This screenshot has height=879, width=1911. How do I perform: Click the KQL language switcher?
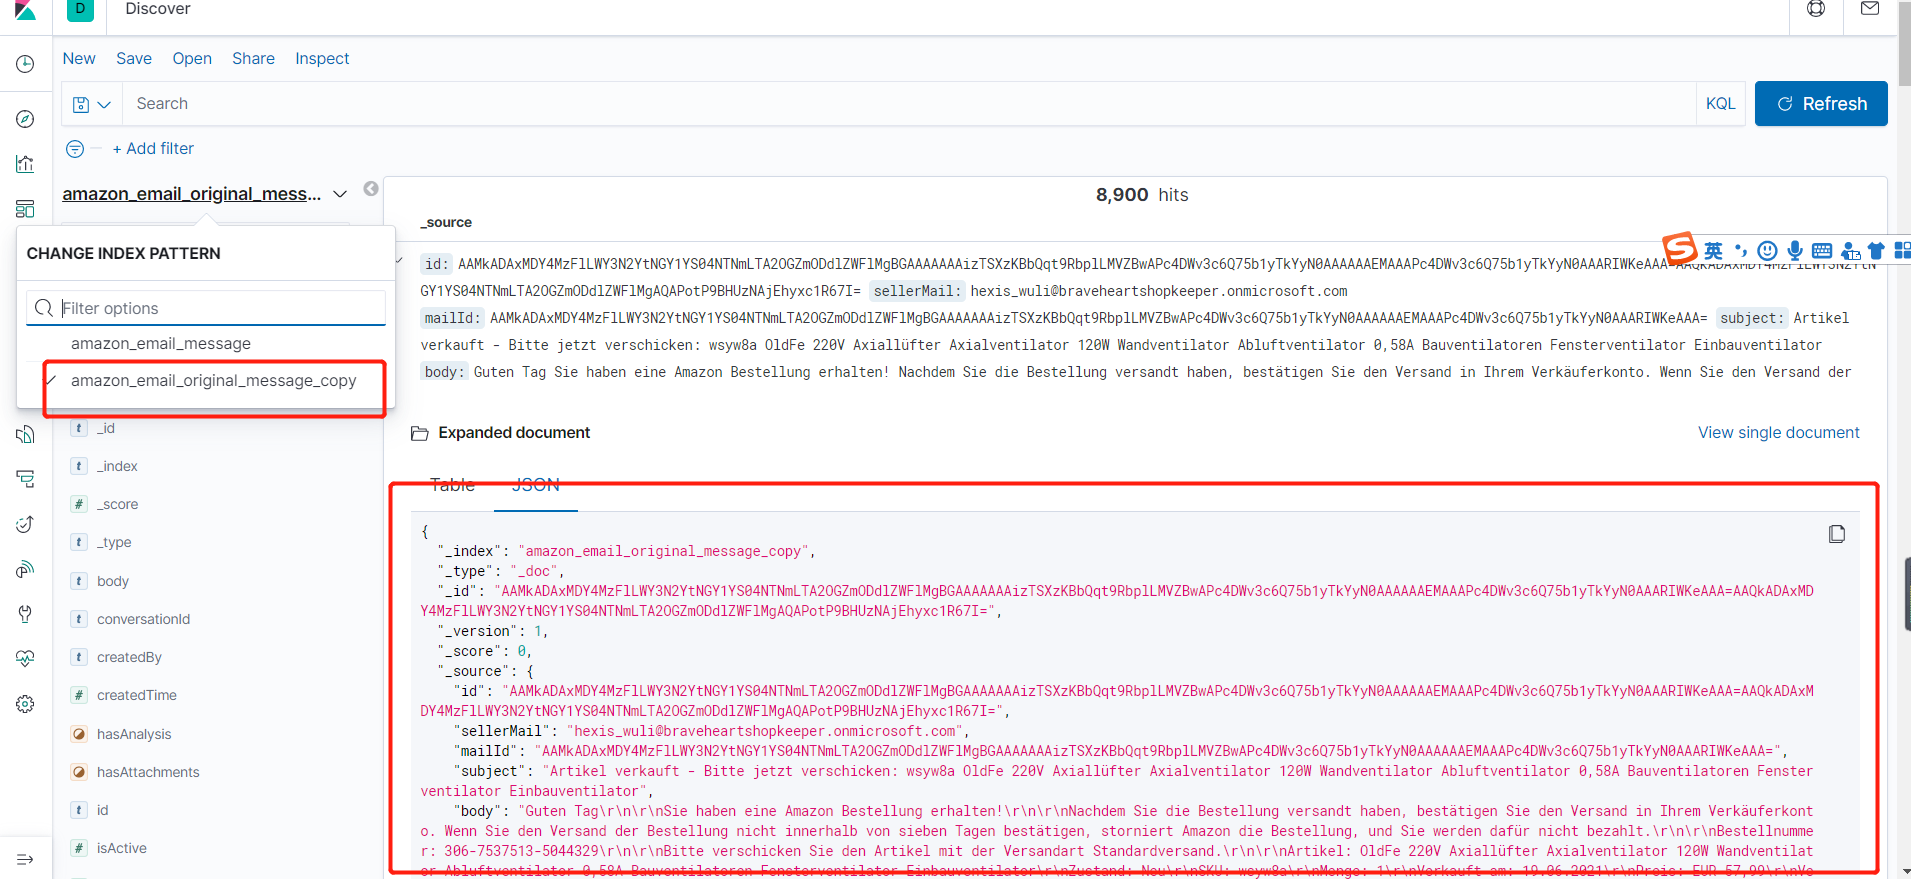(x=1720, y=104)
